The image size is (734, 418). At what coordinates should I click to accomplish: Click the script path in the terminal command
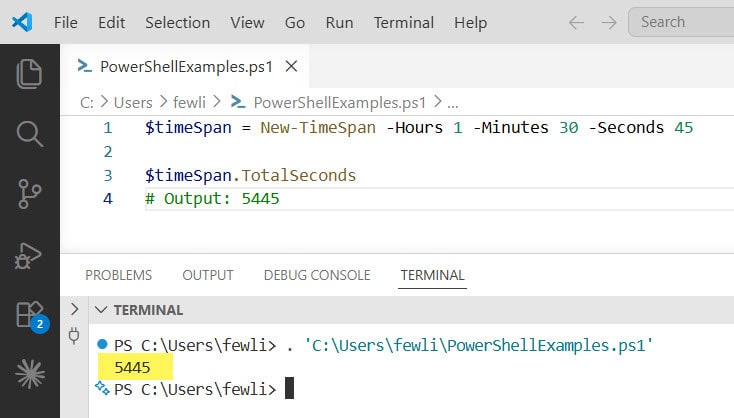478,345
